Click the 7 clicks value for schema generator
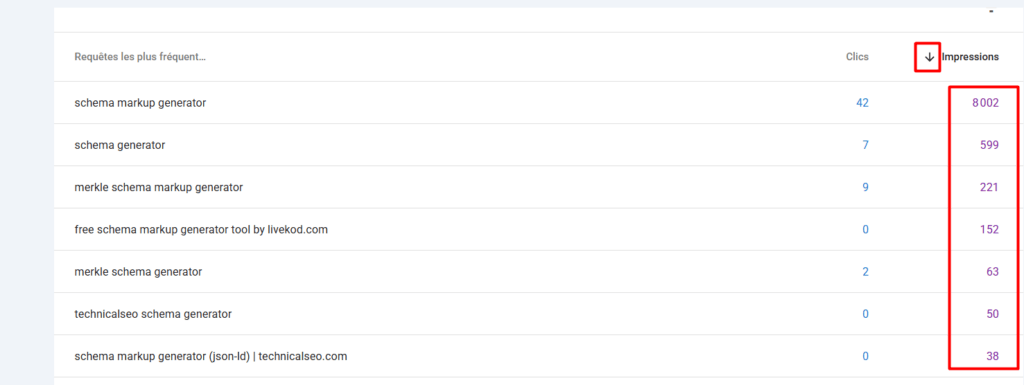 tap(865, 145)
